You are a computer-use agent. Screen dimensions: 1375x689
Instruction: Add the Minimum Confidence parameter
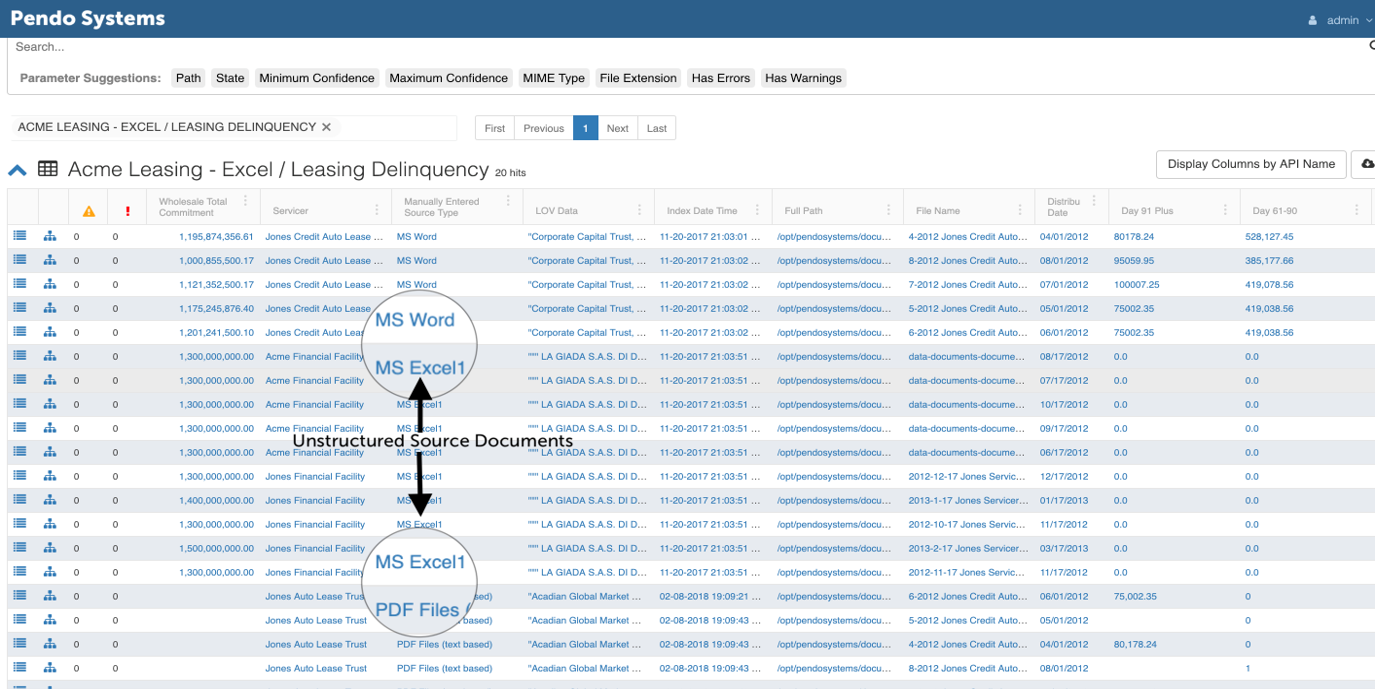(317, 78)
